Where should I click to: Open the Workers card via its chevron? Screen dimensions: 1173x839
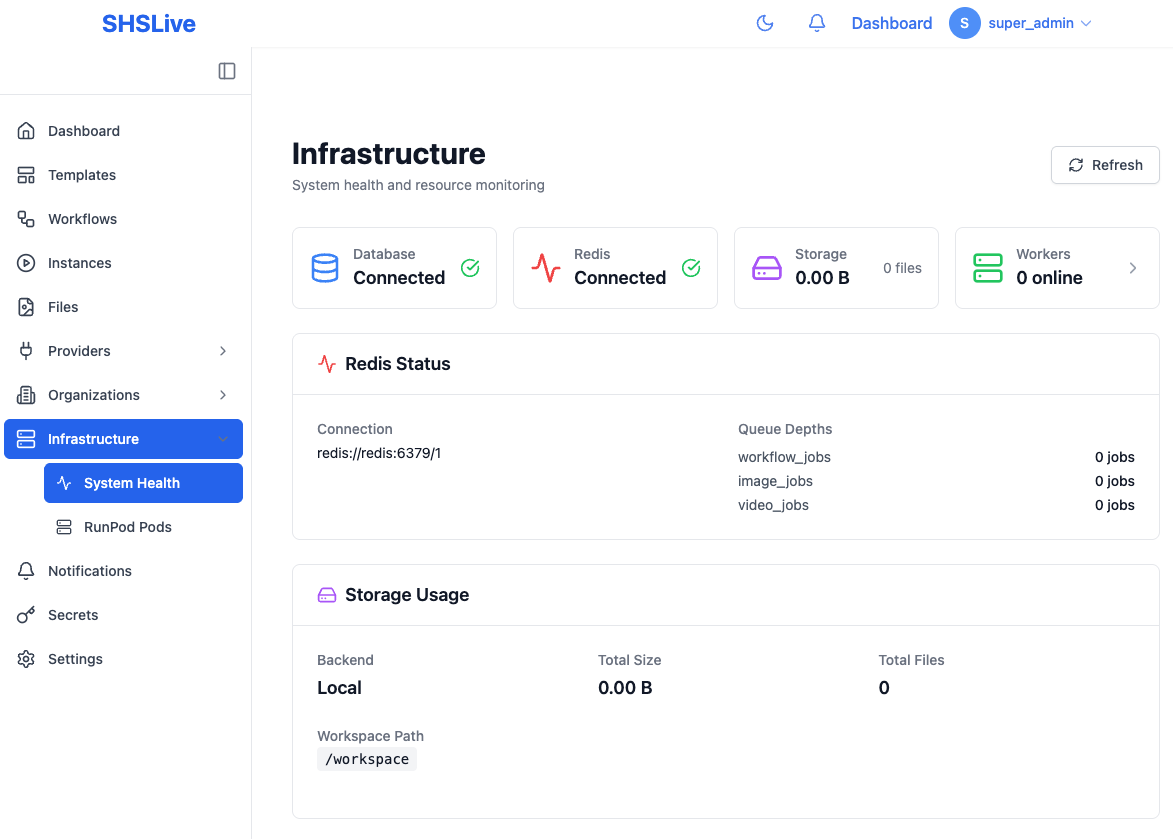pyautogui.click(x=1132, y=267)
